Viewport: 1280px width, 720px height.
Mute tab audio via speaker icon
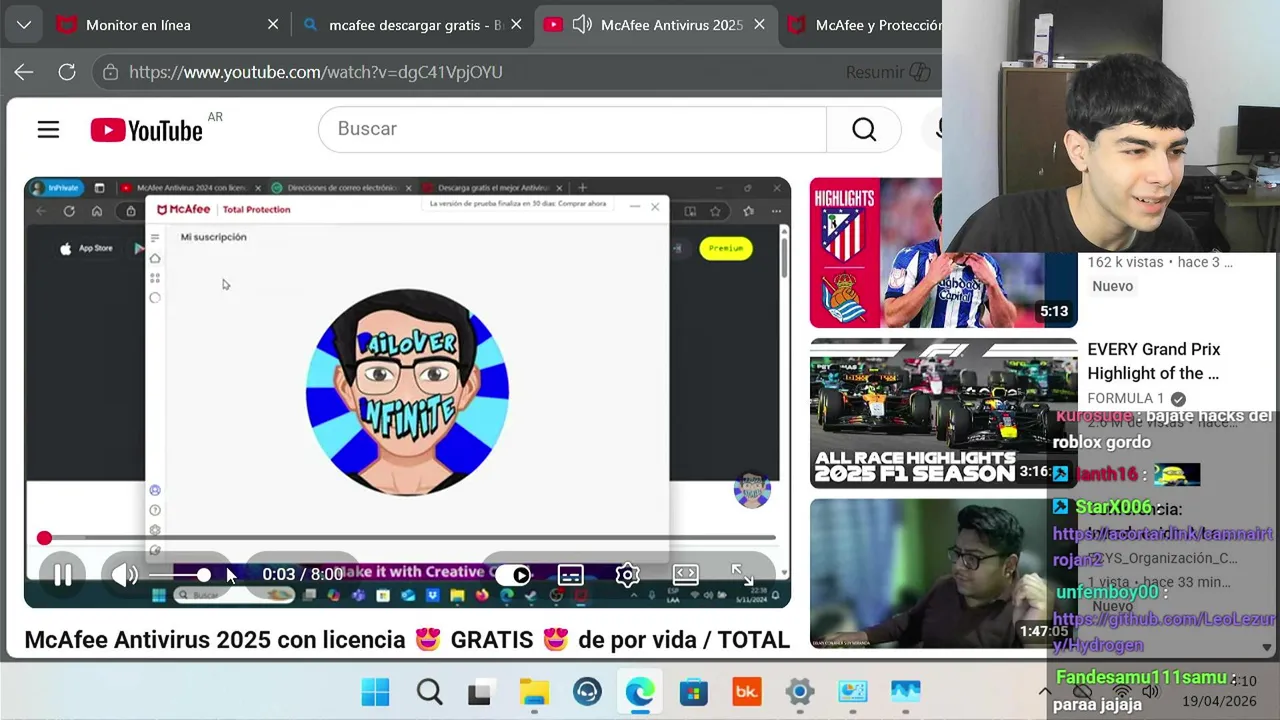(x=582, y=25)
